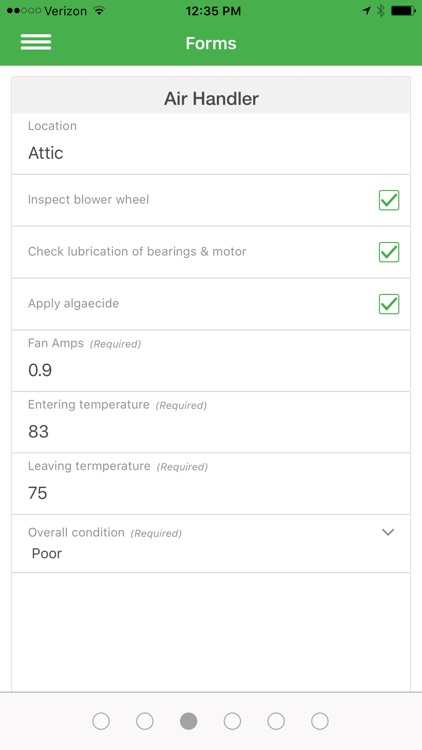The height and width of the screenshot is (750, 422).
Task: Expand the Overall condition dropdown chevron
Action: (x=388, y=532)
